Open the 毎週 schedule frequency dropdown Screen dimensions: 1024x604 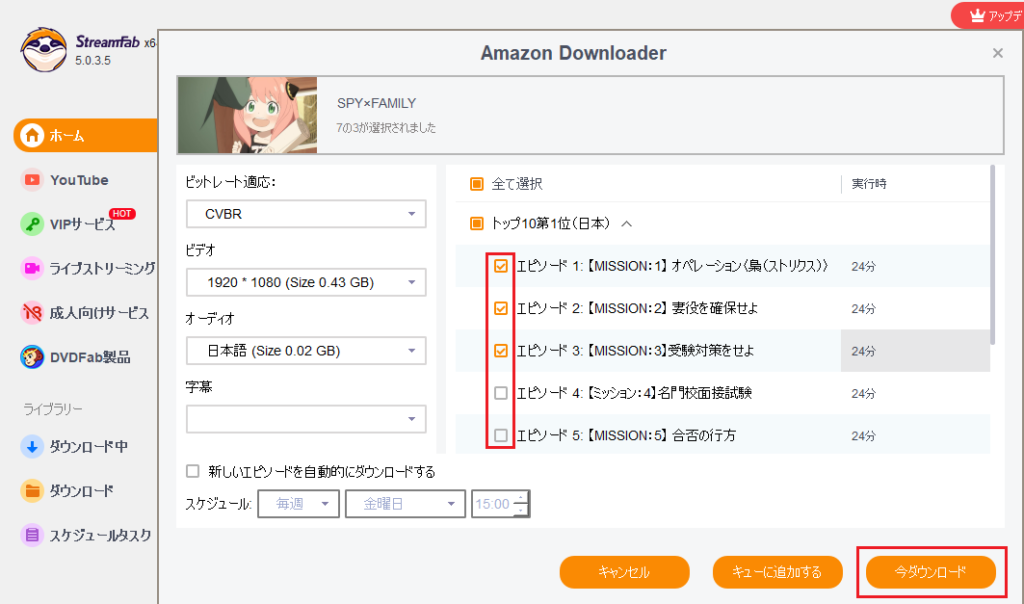pos(298,504)
